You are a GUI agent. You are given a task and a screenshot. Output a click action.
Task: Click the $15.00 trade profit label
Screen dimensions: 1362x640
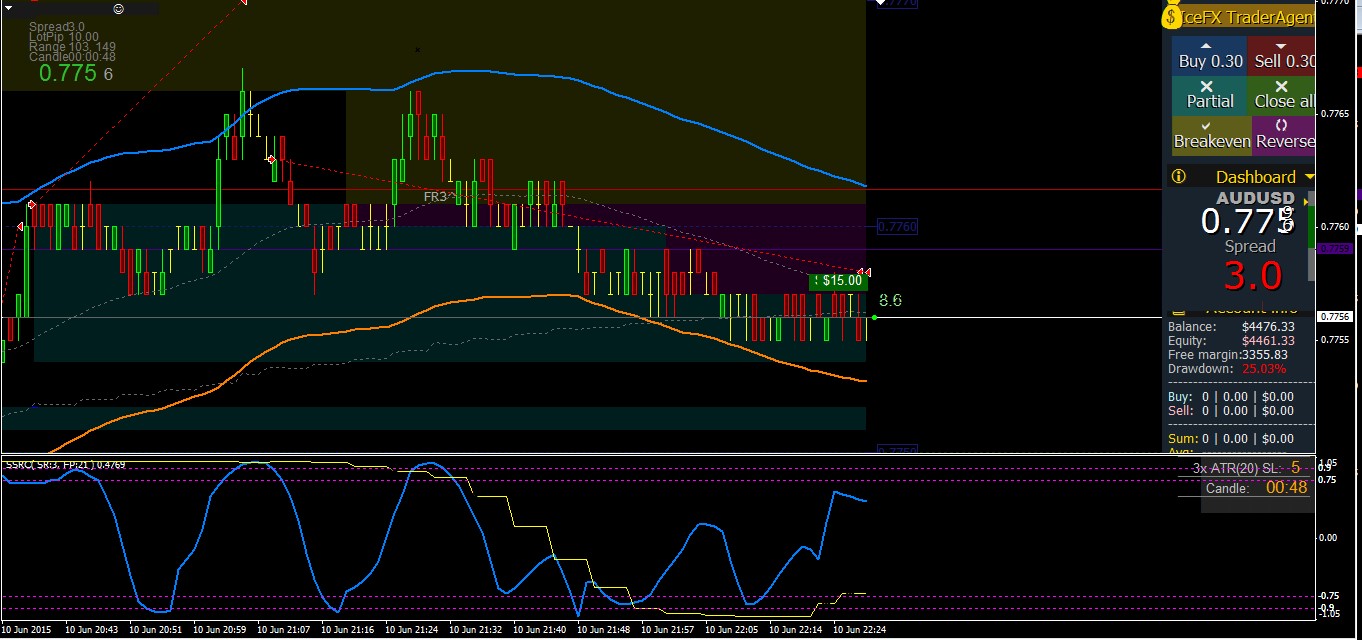[837, 281]
